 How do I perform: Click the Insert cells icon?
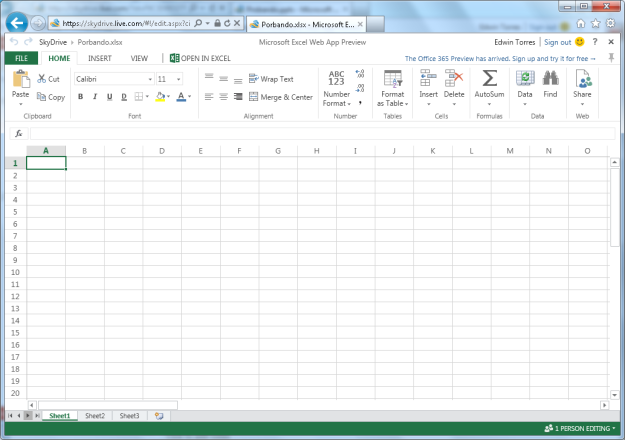click(428, 78)
